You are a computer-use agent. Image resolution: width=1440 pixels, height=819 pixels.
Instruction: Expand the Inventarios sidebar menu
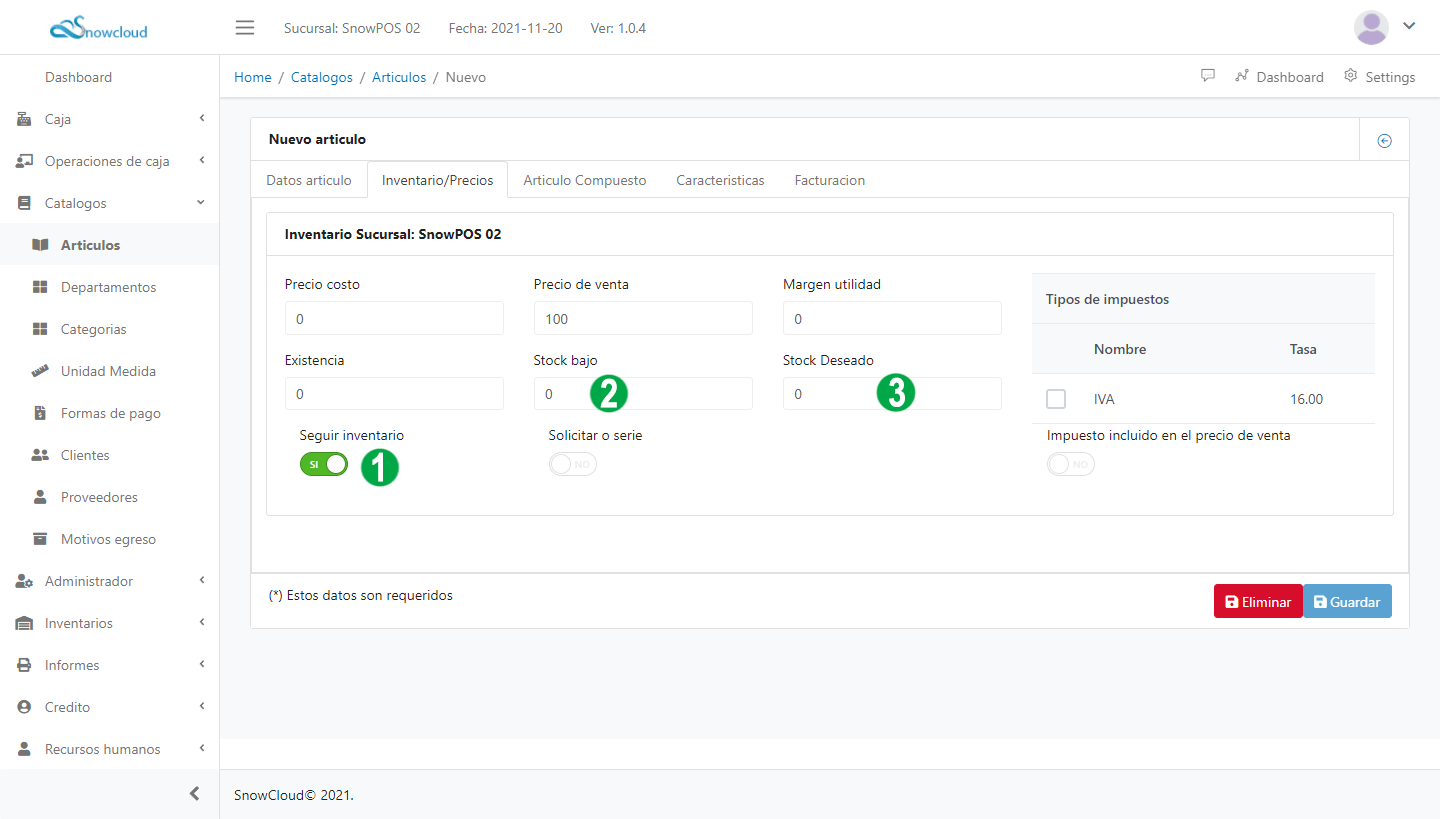(110, 623)
